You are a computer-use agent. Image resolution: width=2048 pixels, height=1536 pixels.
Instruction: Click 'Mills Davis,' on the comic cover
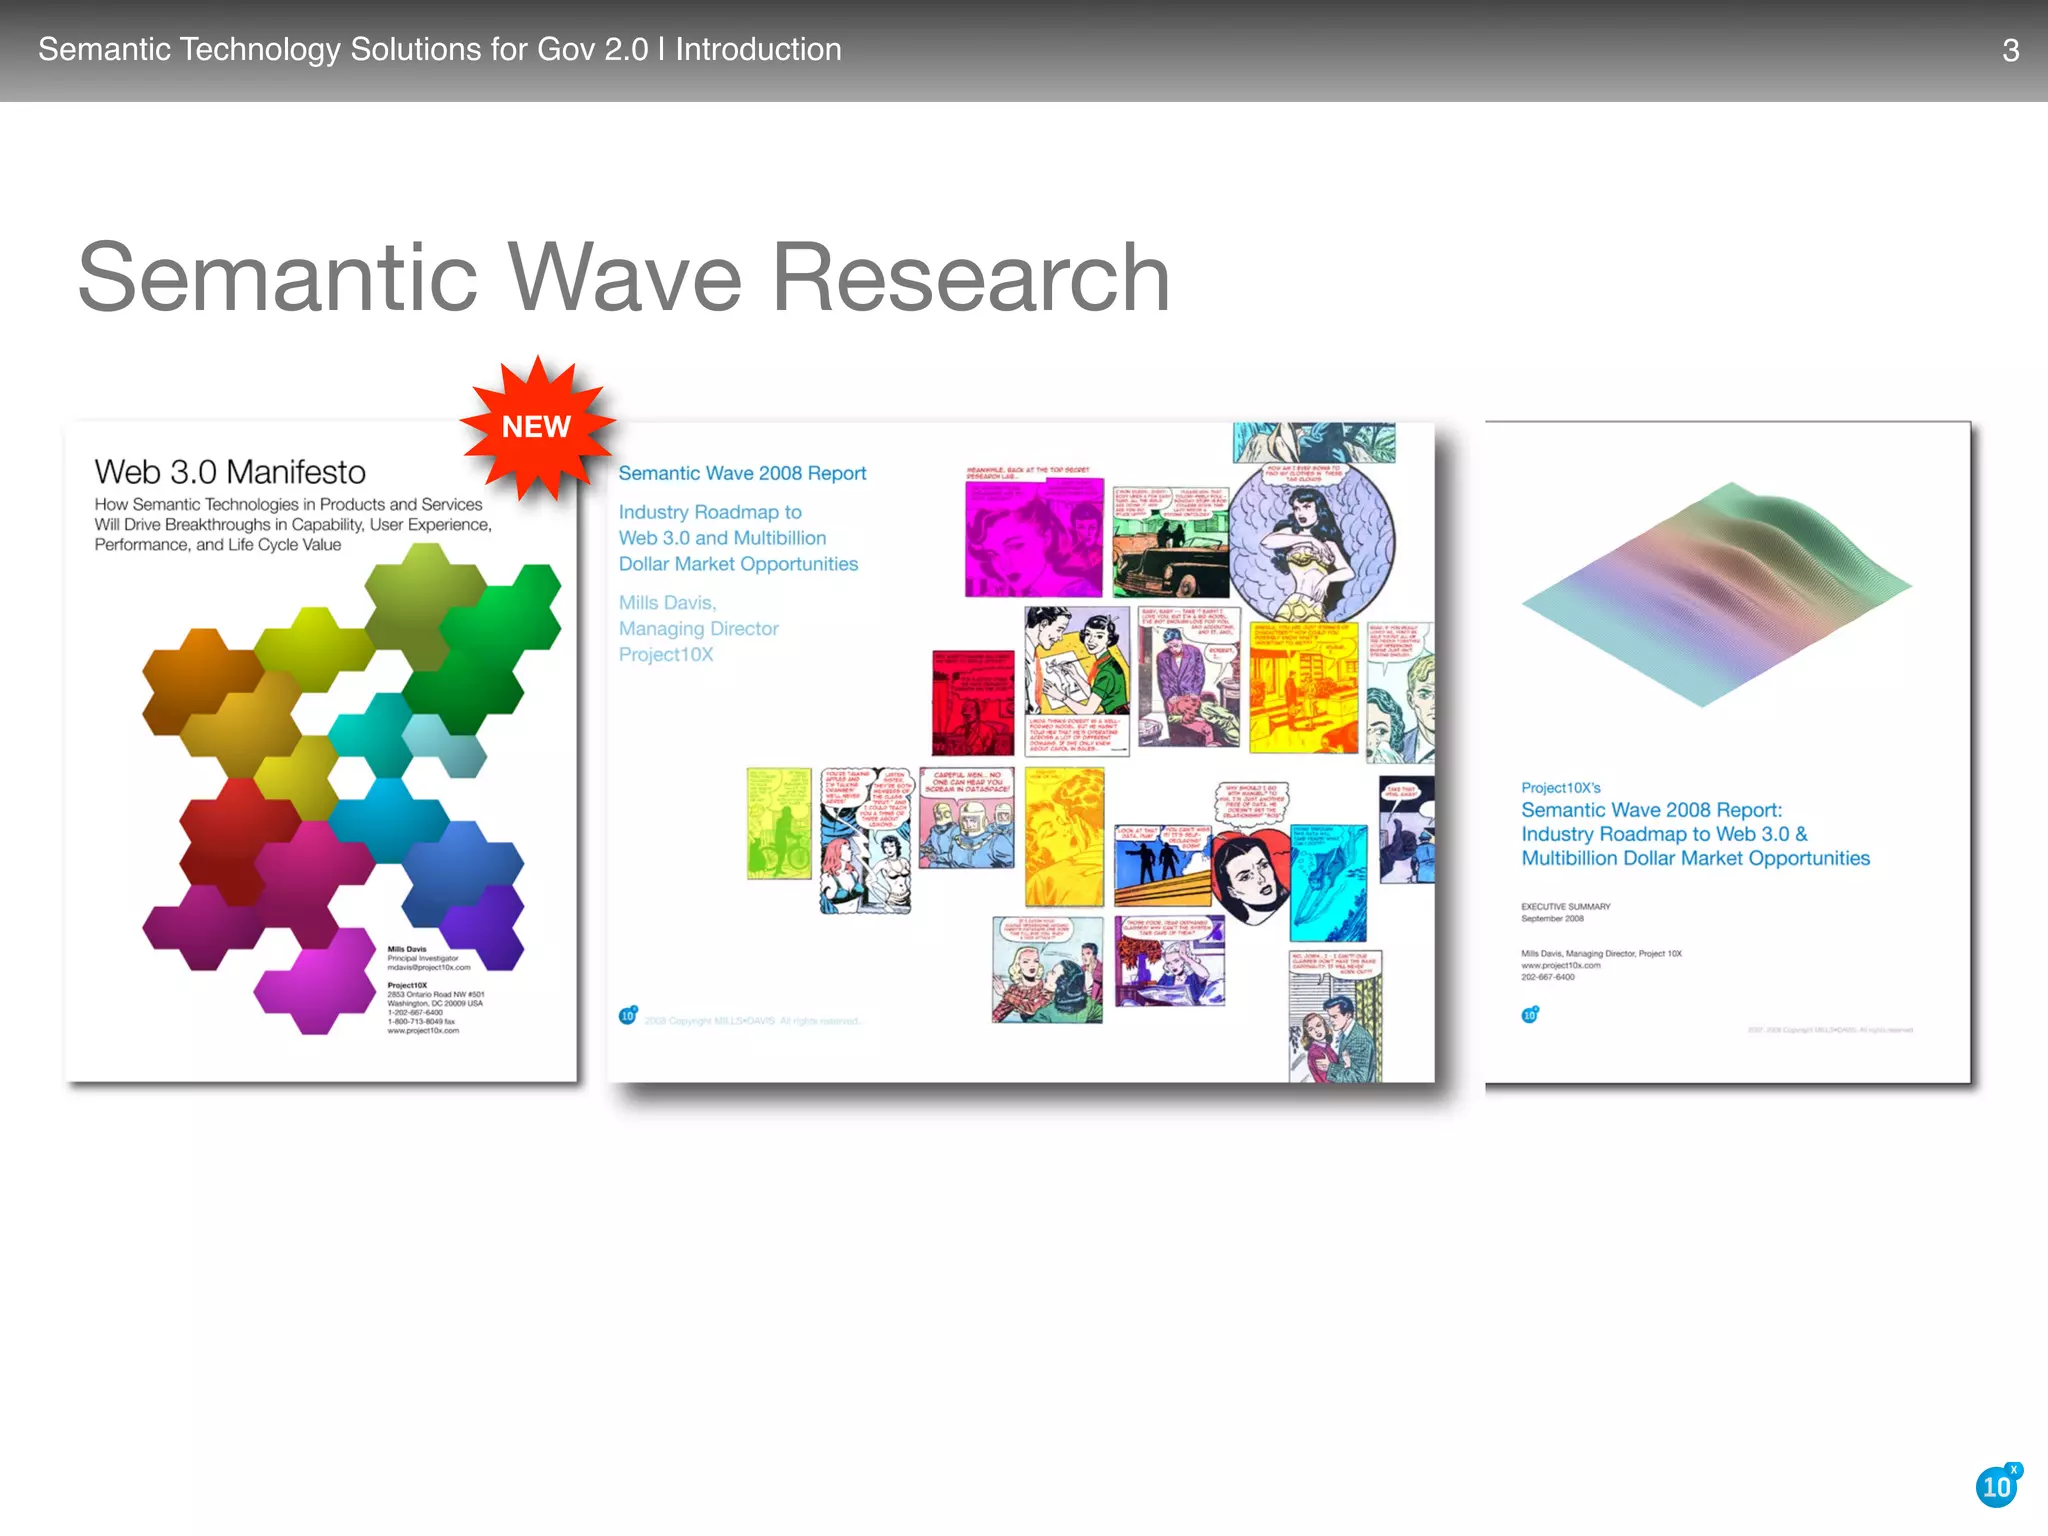click(667, 603)
